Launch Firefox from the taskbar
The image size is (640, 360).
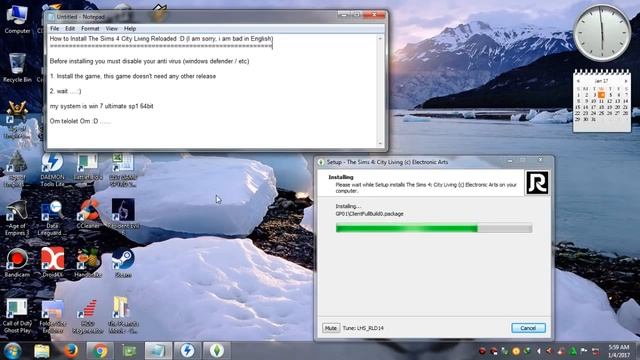71,351
